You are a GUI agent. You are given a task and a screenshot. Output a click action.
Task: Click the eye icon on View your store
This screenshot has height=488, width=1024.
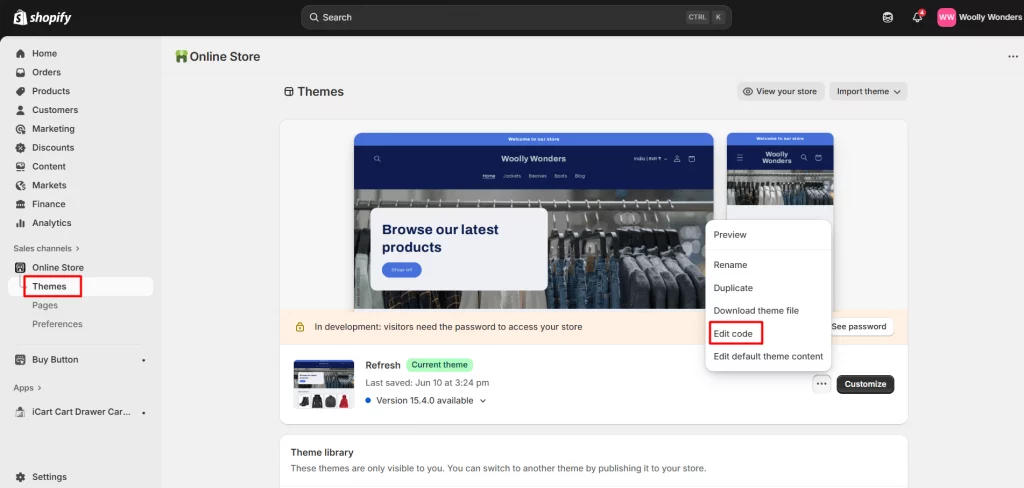click(x=748, y=91)
